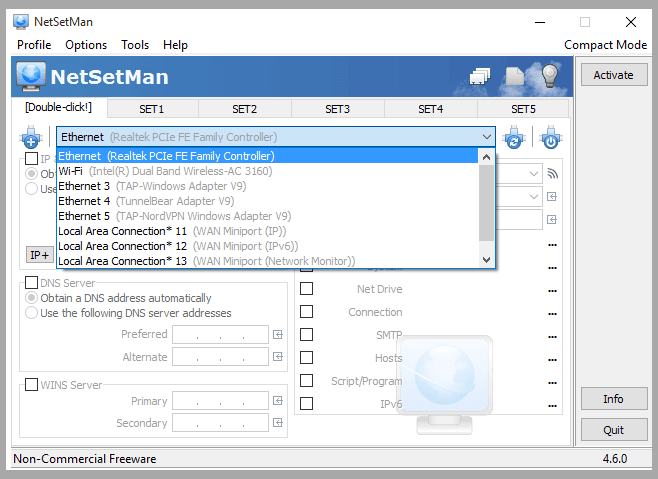658x479 pixels.
Task: Open the Profile menu
Action: (x=34, y=44)
